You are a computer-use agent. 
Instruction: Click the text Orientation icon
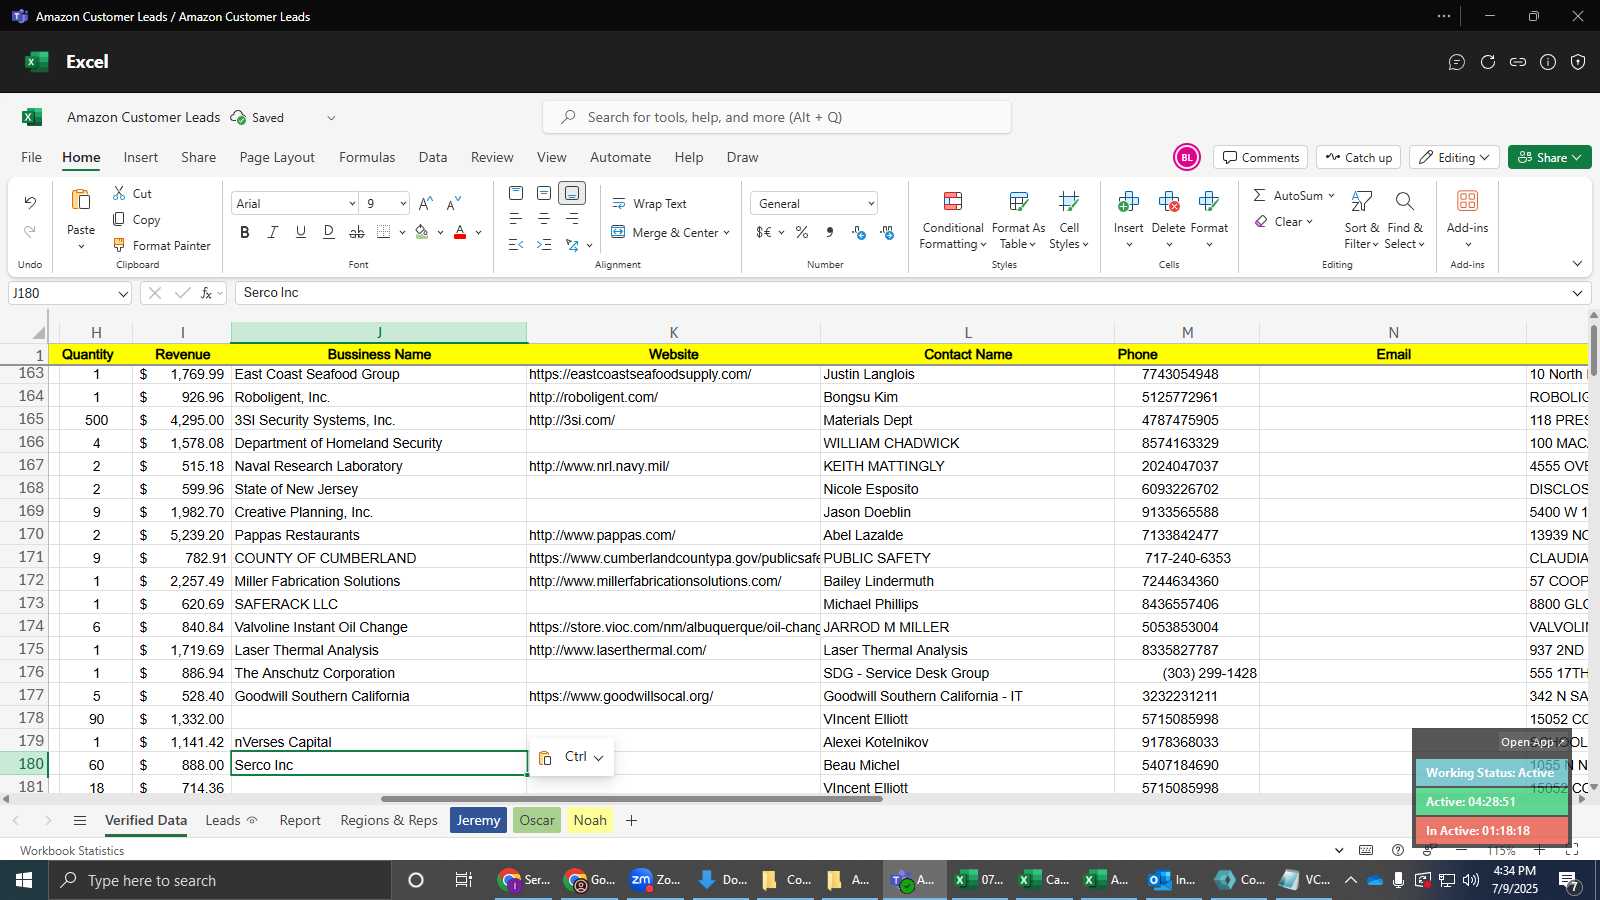pos(572,245)
